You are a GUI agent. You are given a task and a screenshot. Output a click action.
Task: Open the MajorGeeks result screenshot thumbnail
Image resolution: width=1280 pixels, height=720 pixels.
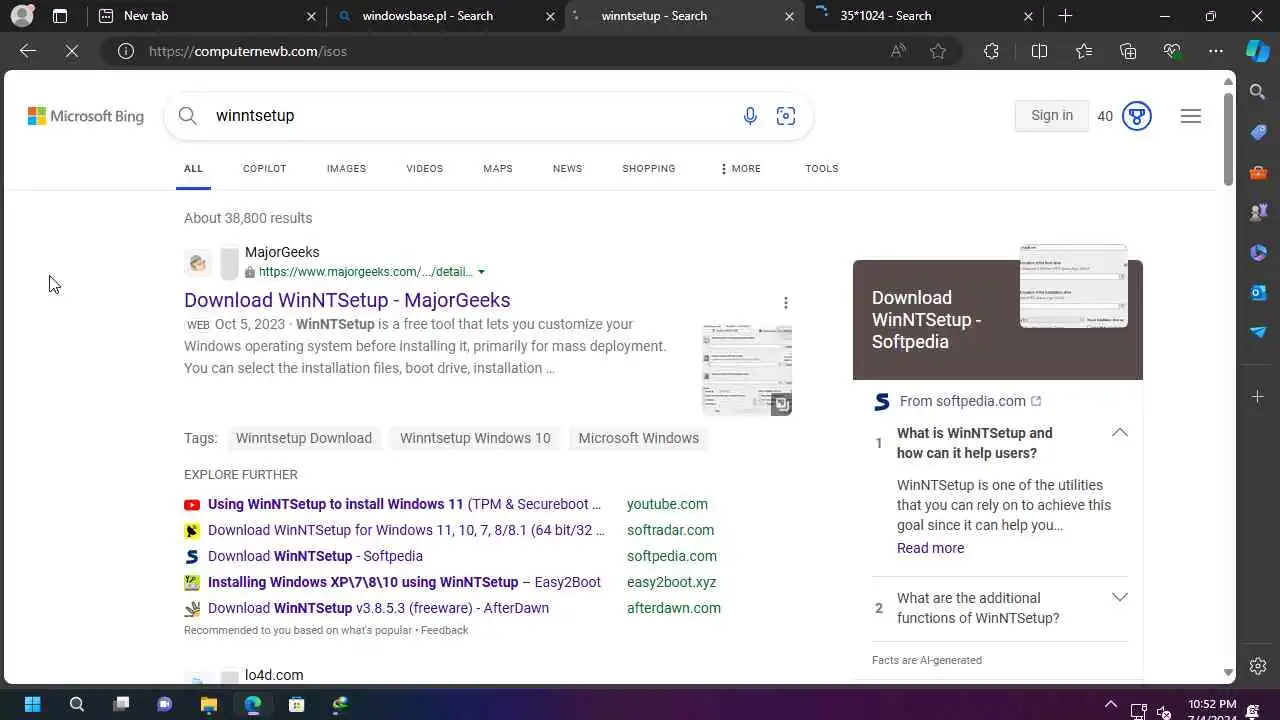tap(747, 370)
